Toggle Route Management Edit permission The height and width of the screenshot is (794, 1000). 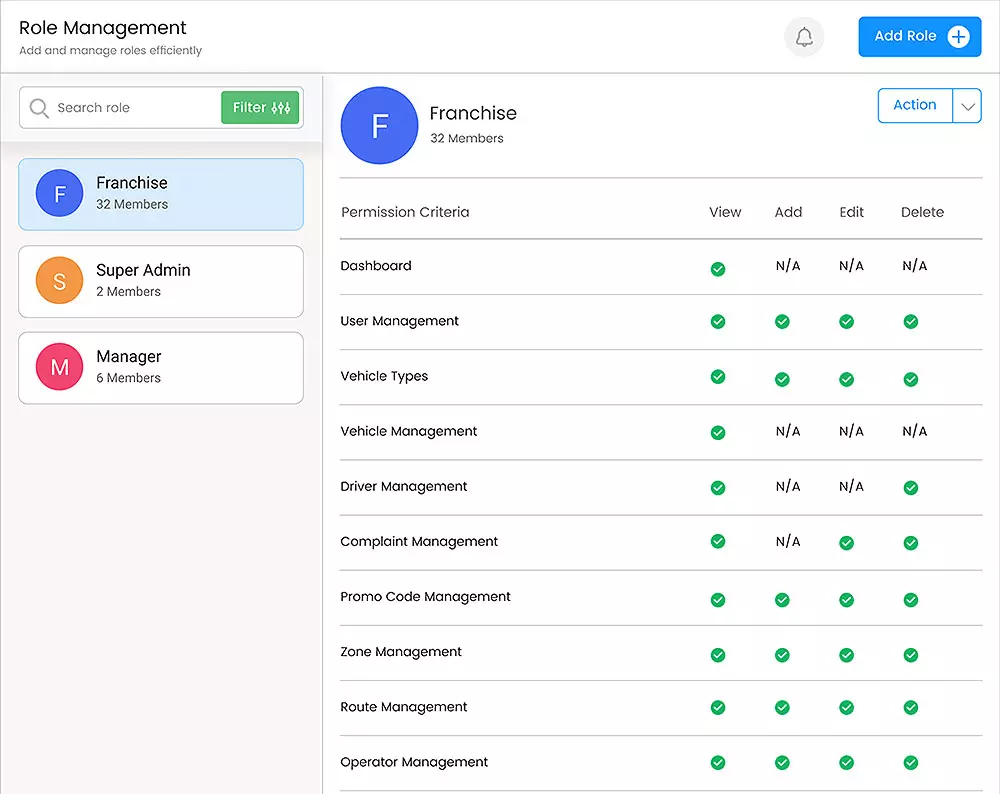point(847,707)
